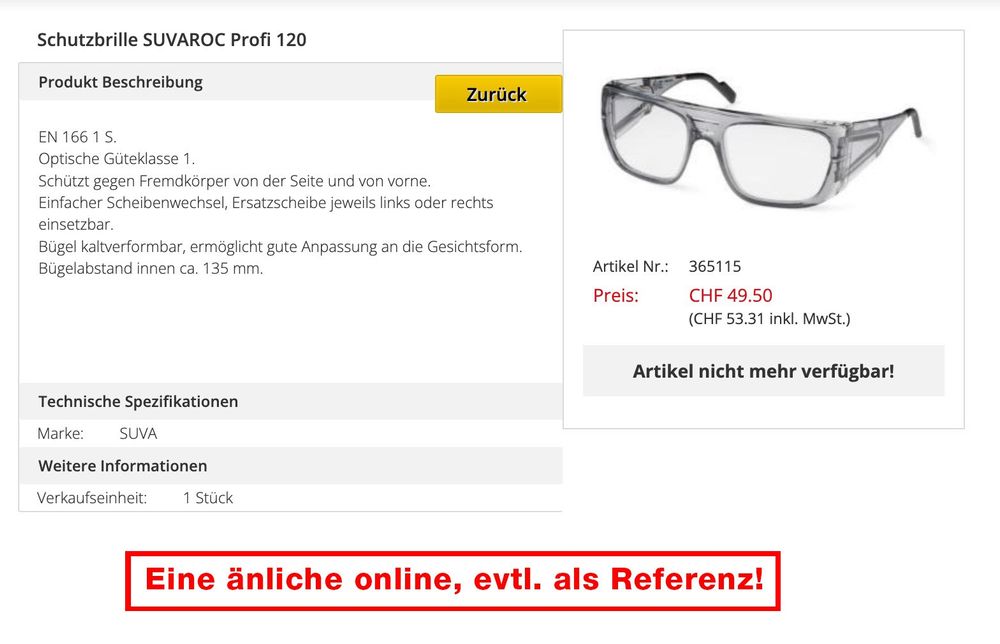The height and width of the screenshot is (644, 1000).
Task: Click the Artikel Nr. label
Action: click(631, 267)
